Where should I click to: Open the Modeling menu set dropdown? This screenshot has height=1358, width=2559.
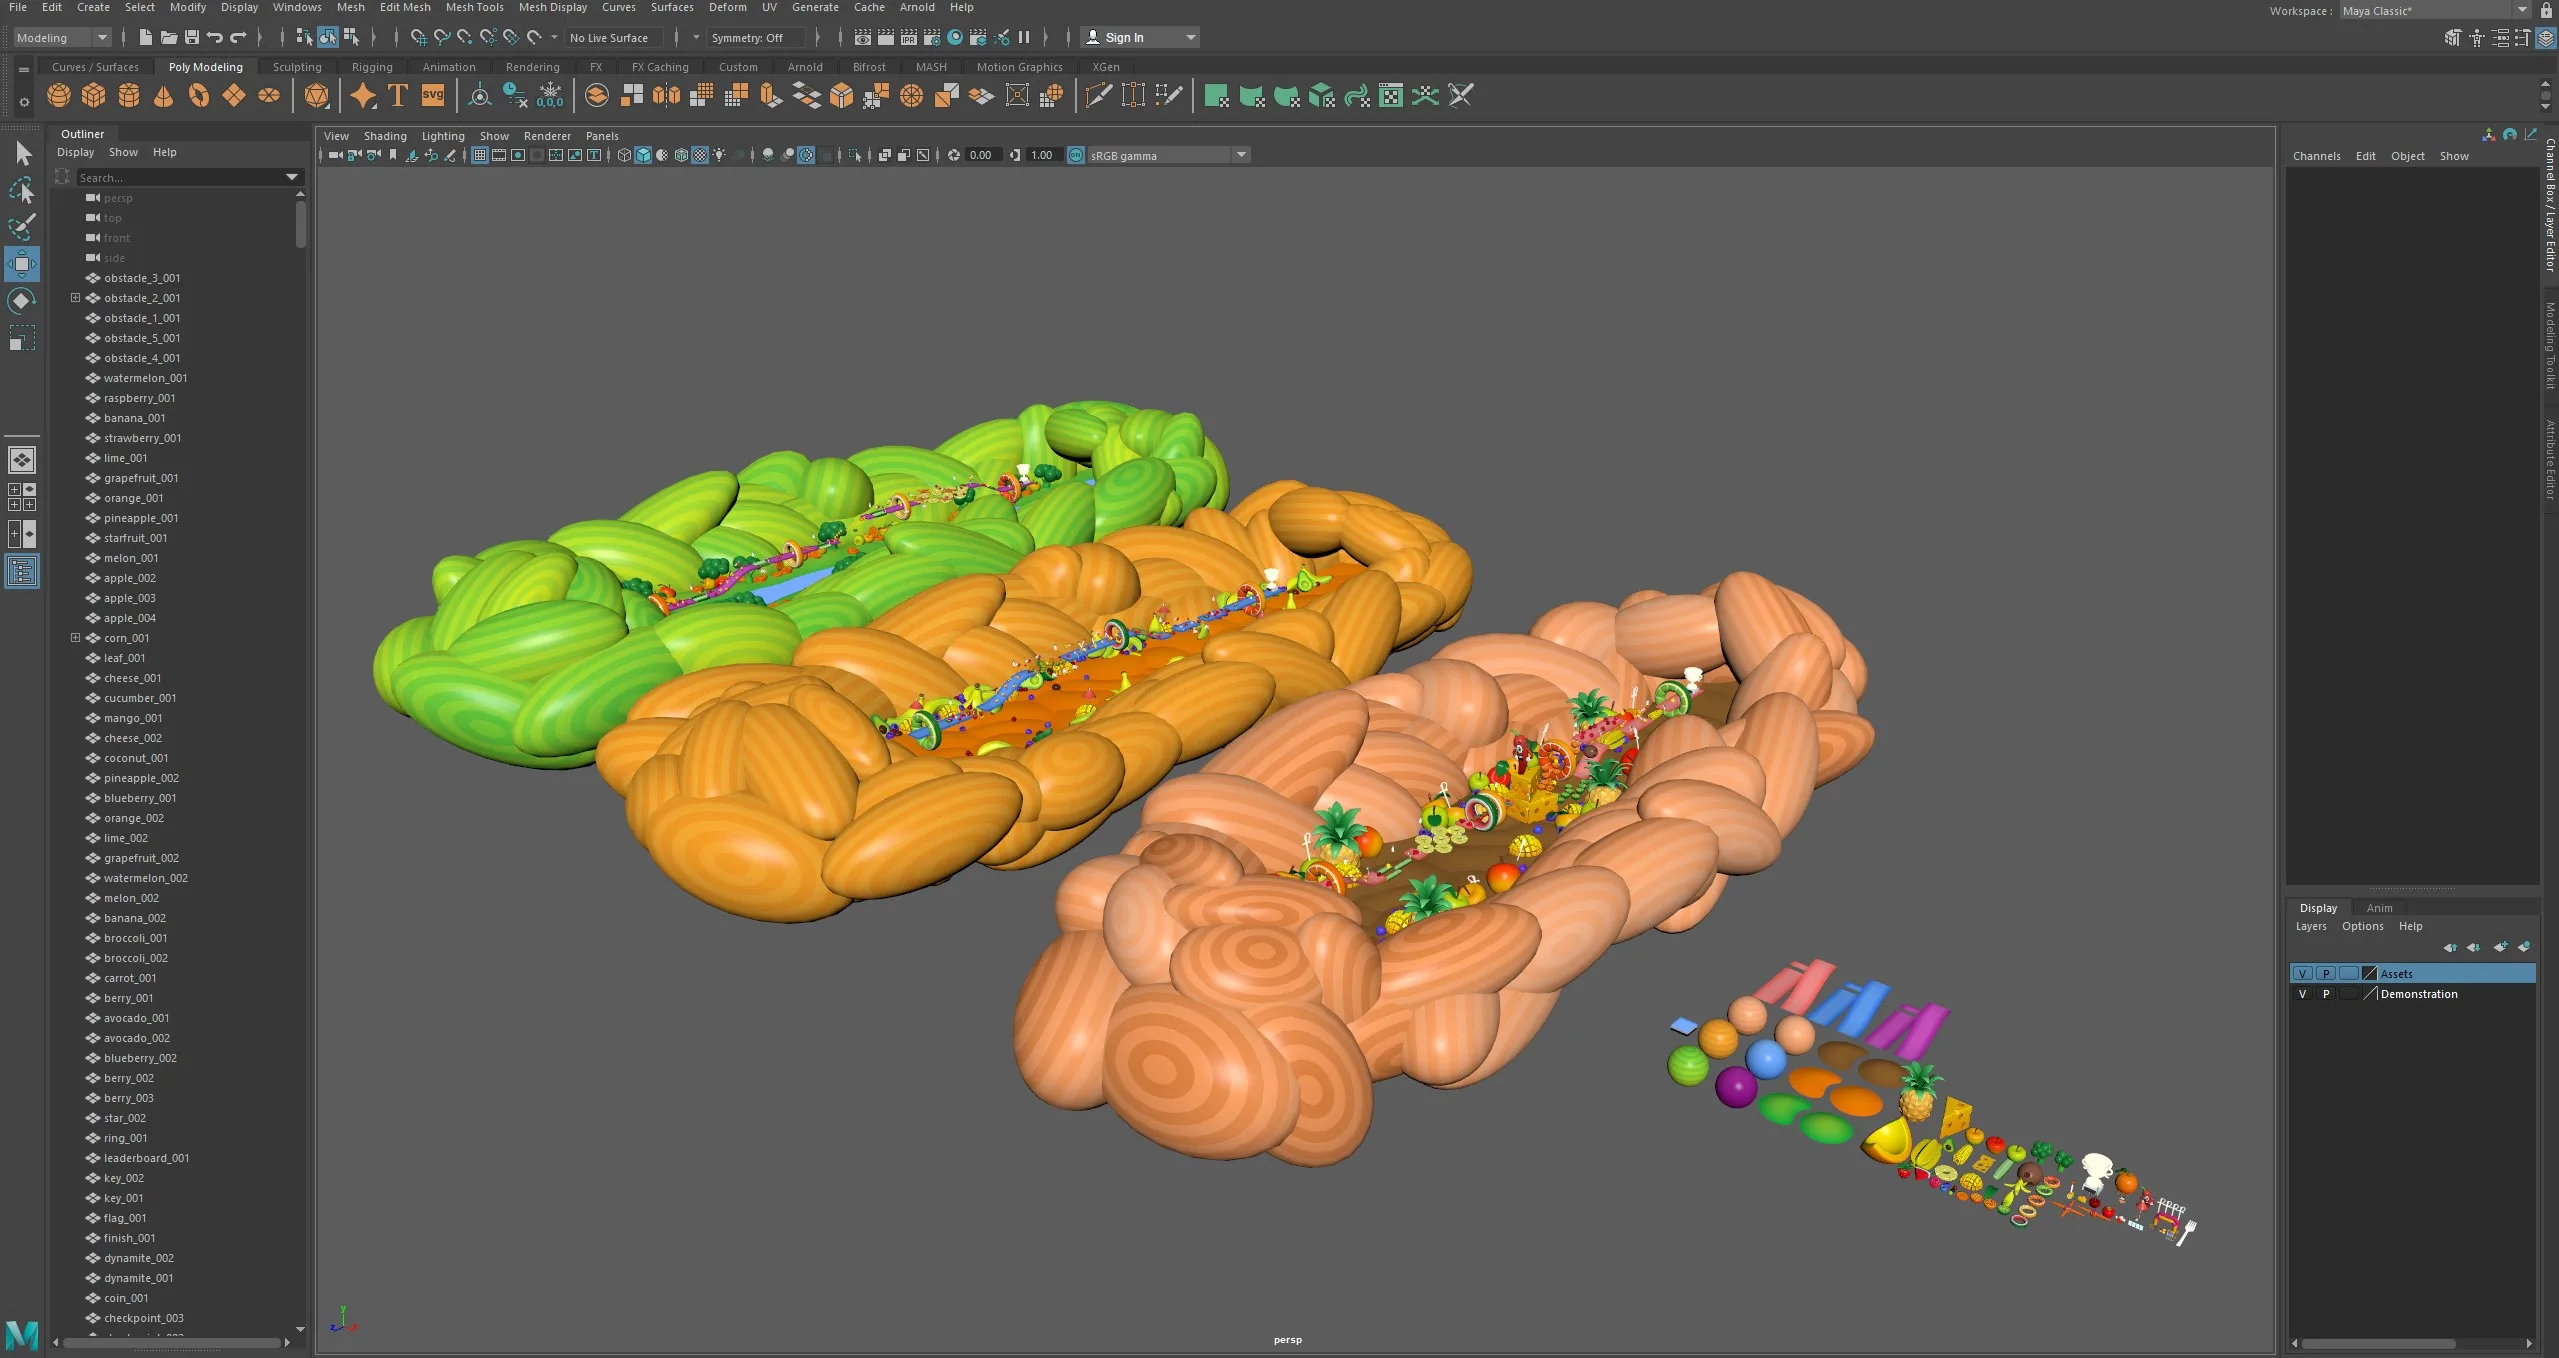(62, 38)
